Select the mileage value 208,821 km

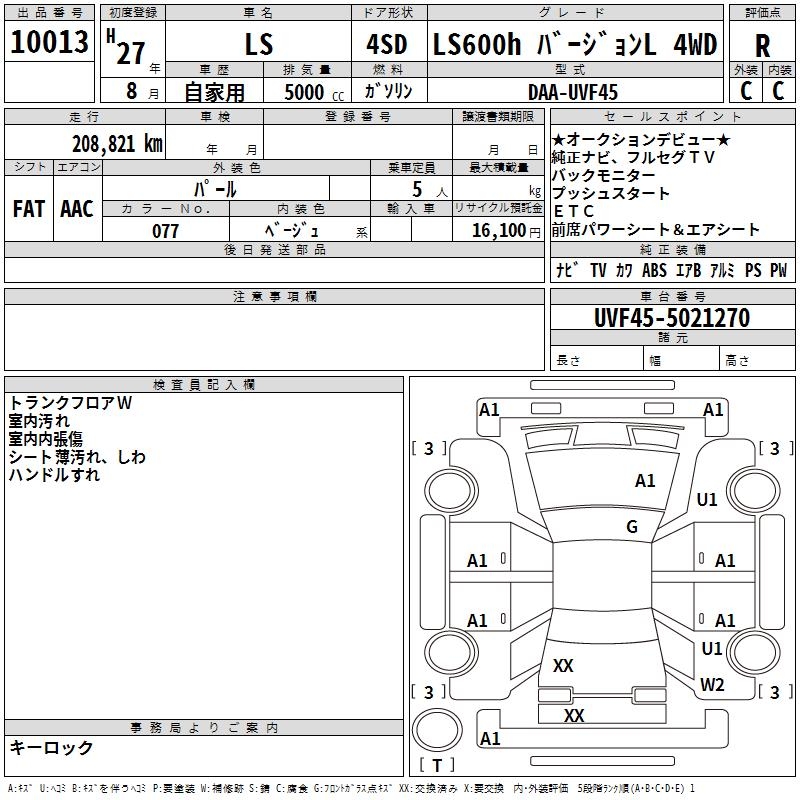coord(117,143)
